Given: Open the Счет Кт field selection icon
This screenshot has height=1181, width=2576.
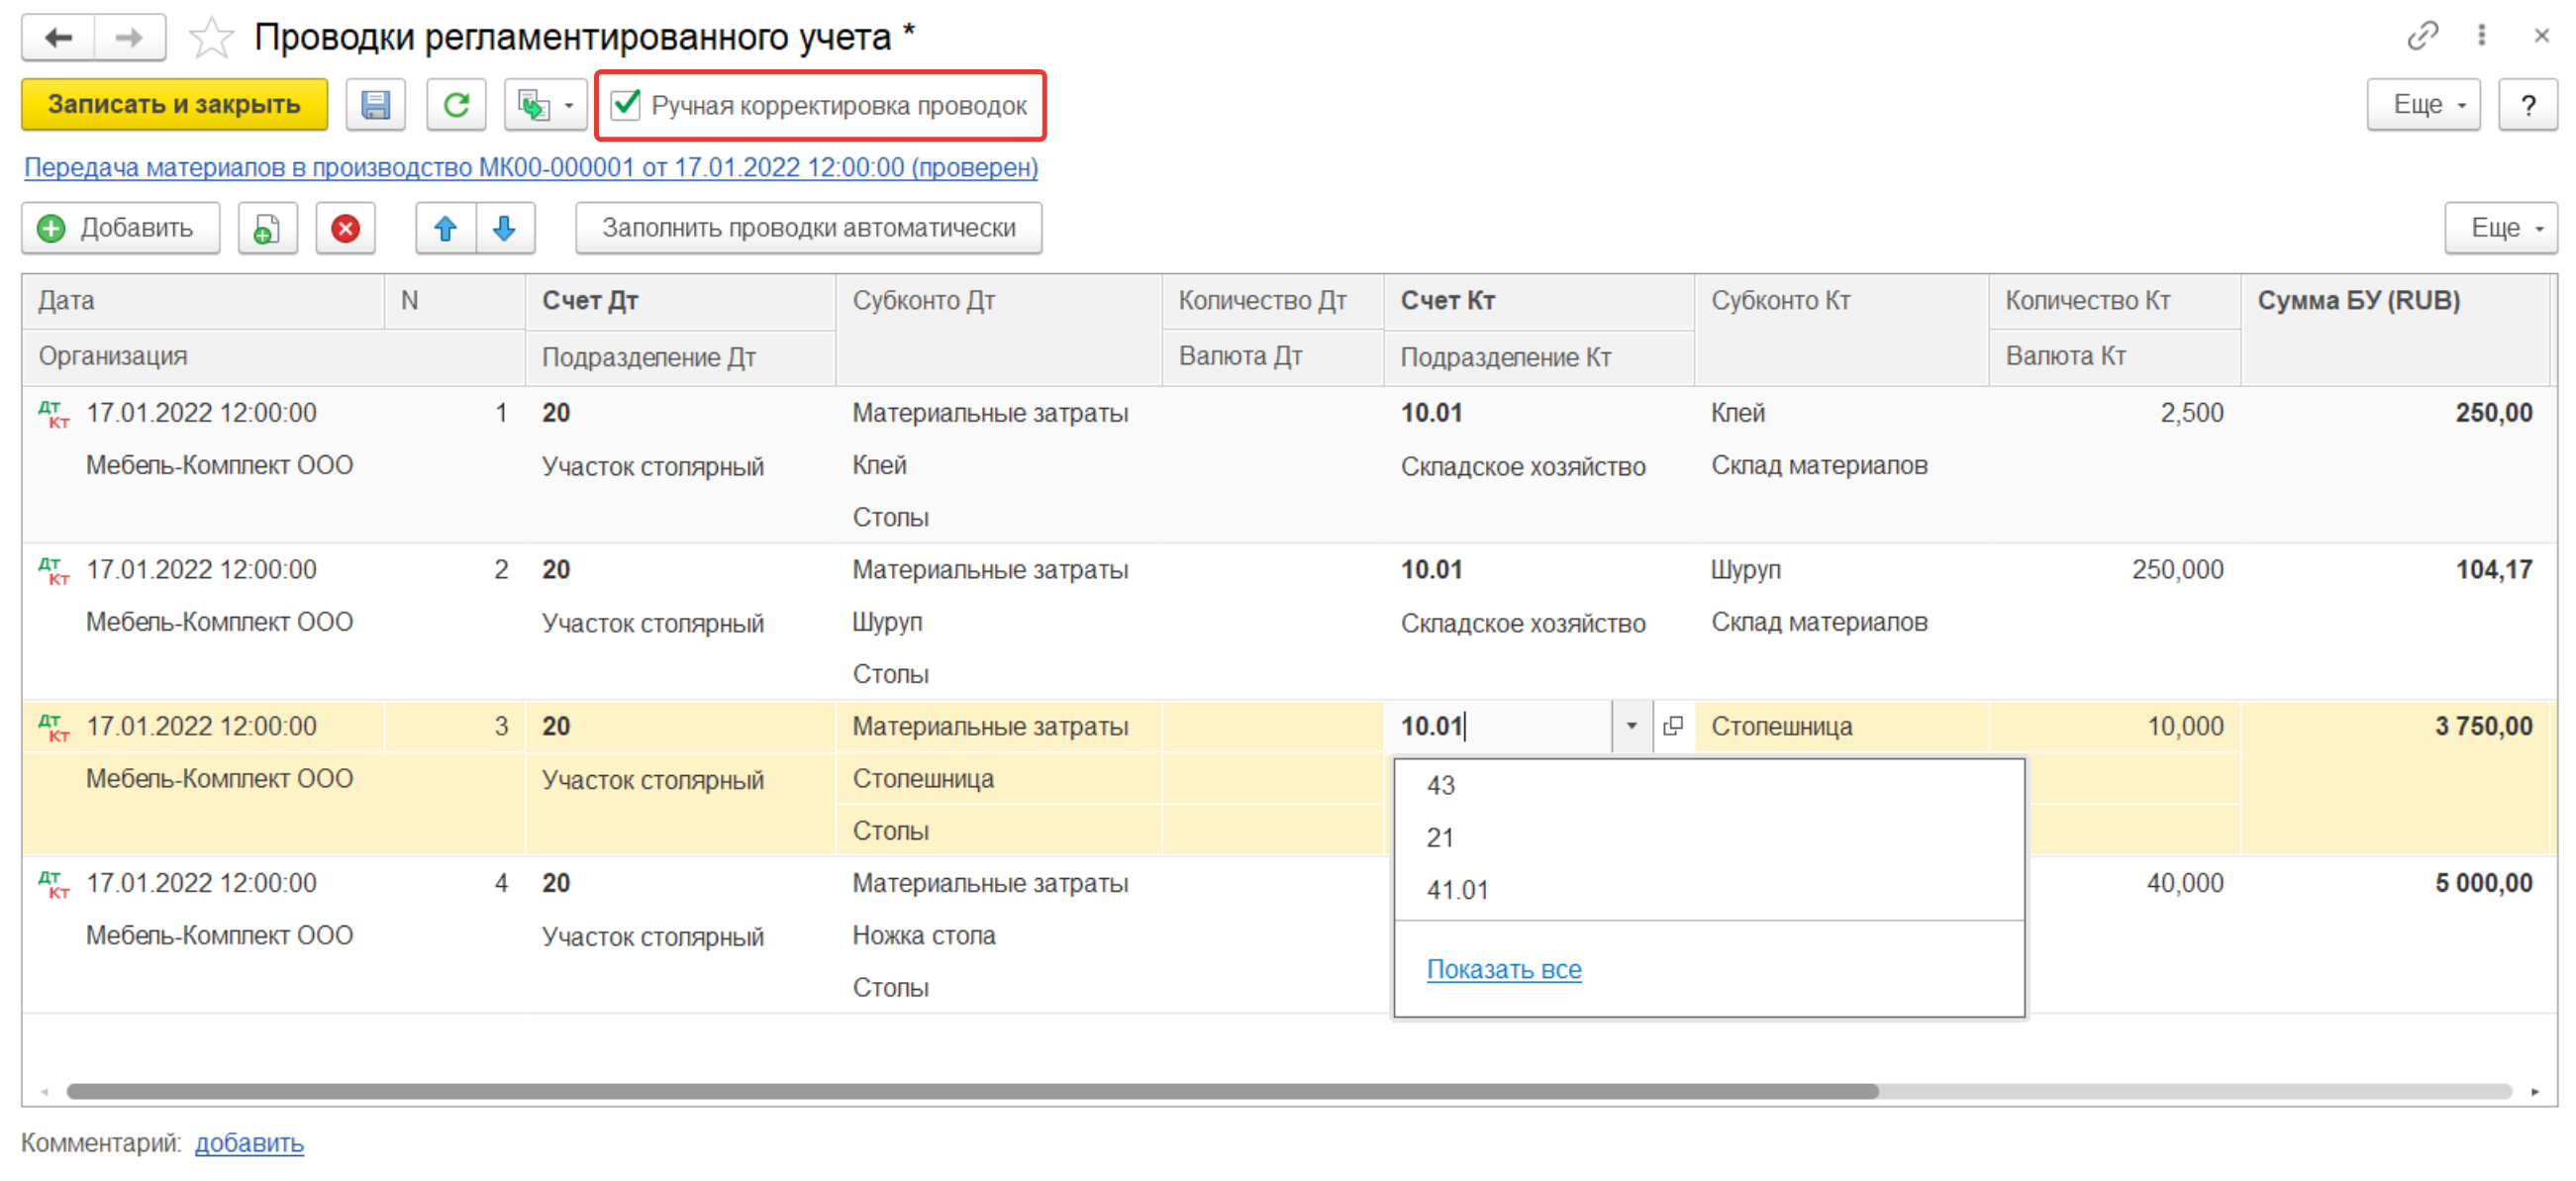Looking at the screenshot, I should [1672, 727].
